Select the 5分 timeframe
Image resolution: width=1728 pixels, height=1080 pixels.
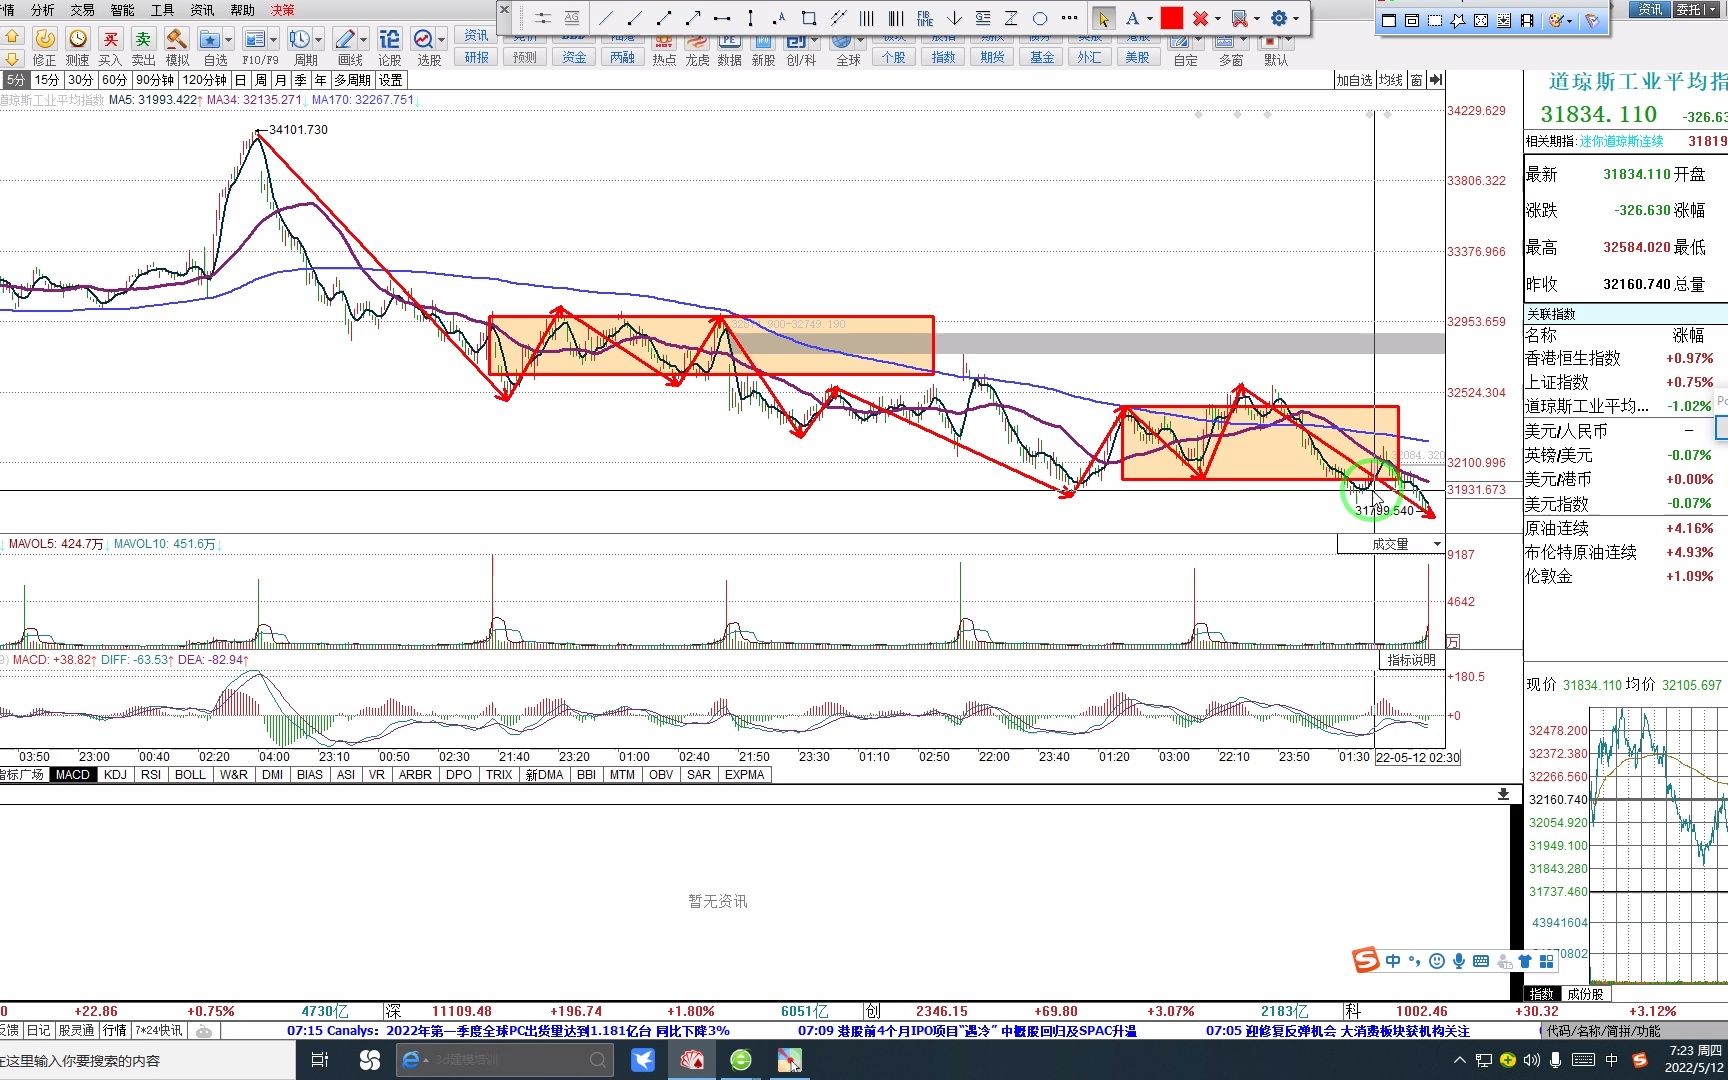click(x=16, y=80)
